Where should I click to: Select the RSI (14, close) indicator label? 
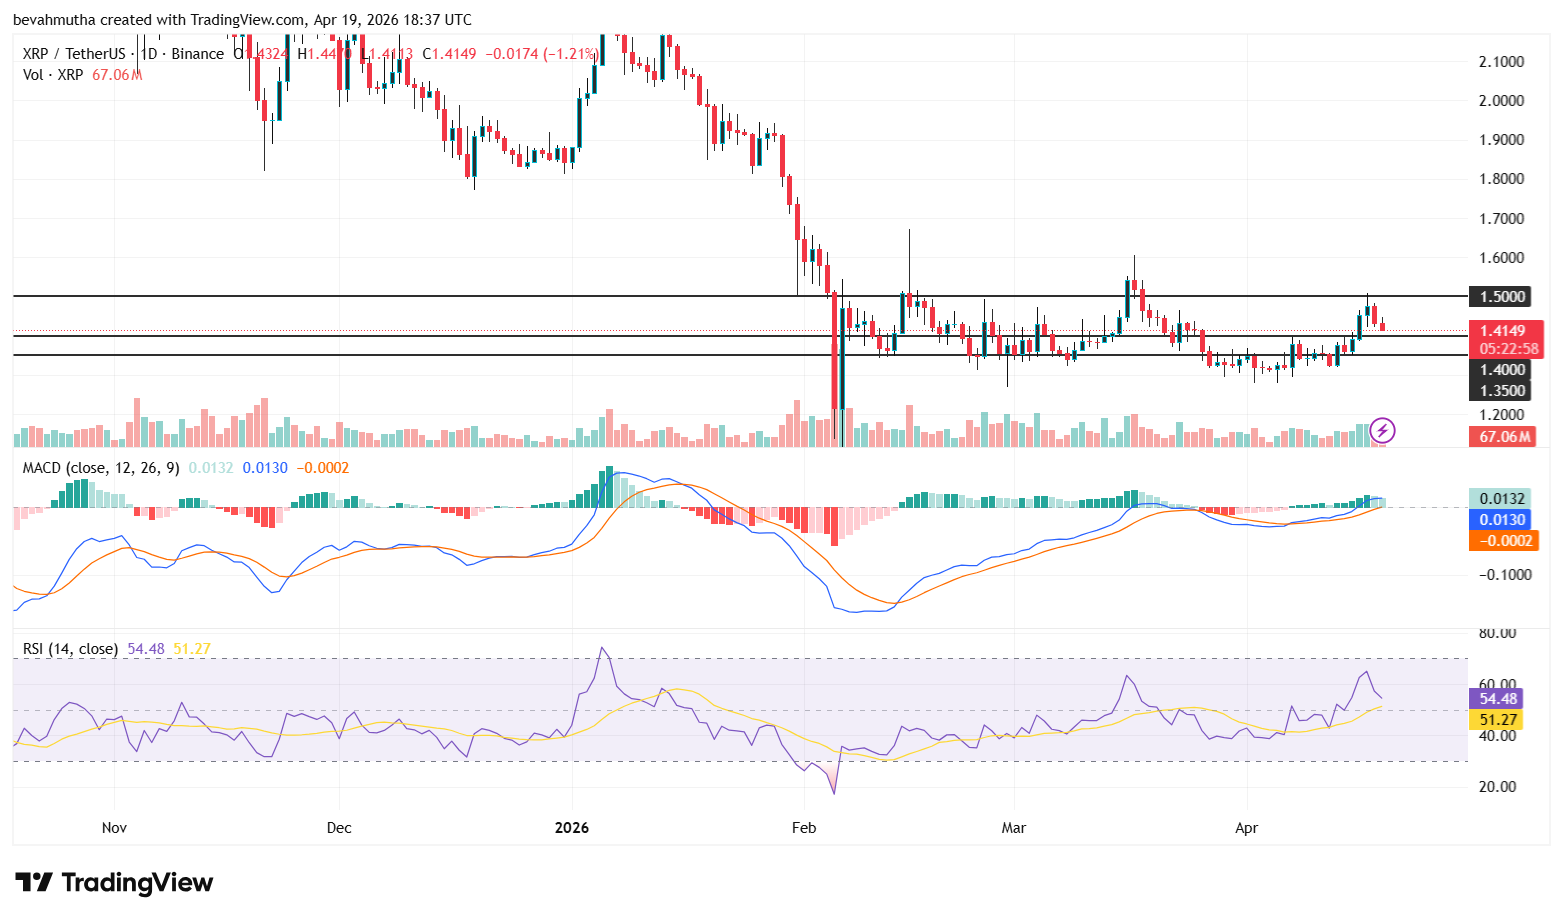68,649
